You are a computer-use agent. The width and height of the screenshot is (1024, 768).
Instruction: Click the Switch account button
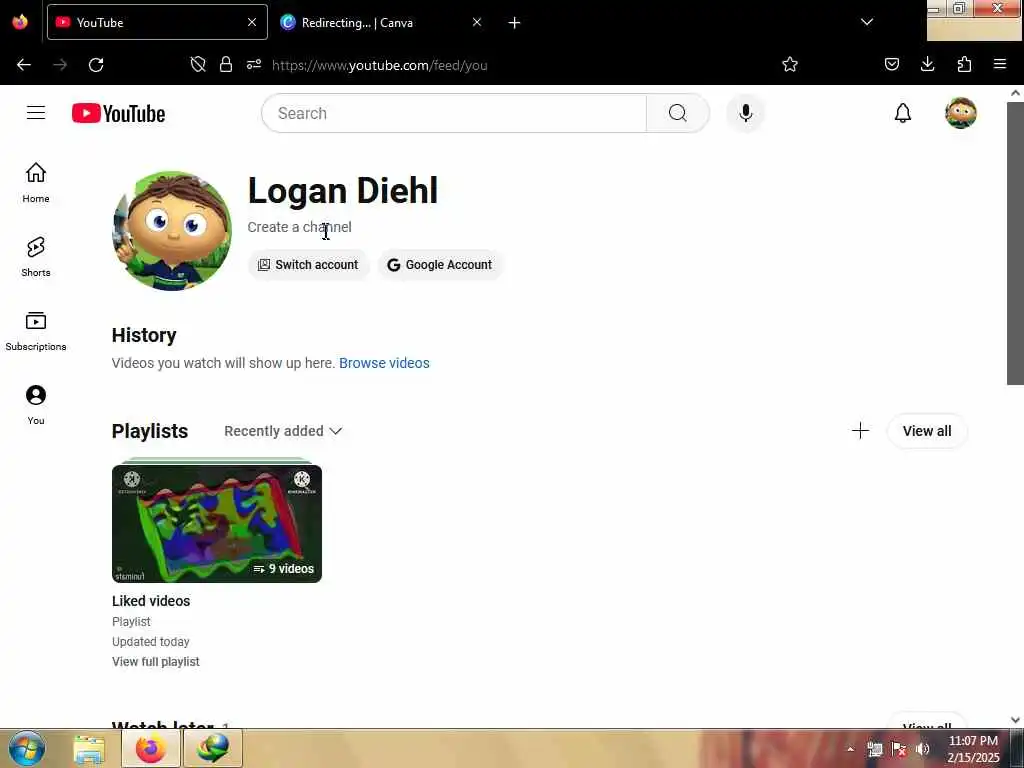[308, 264]
